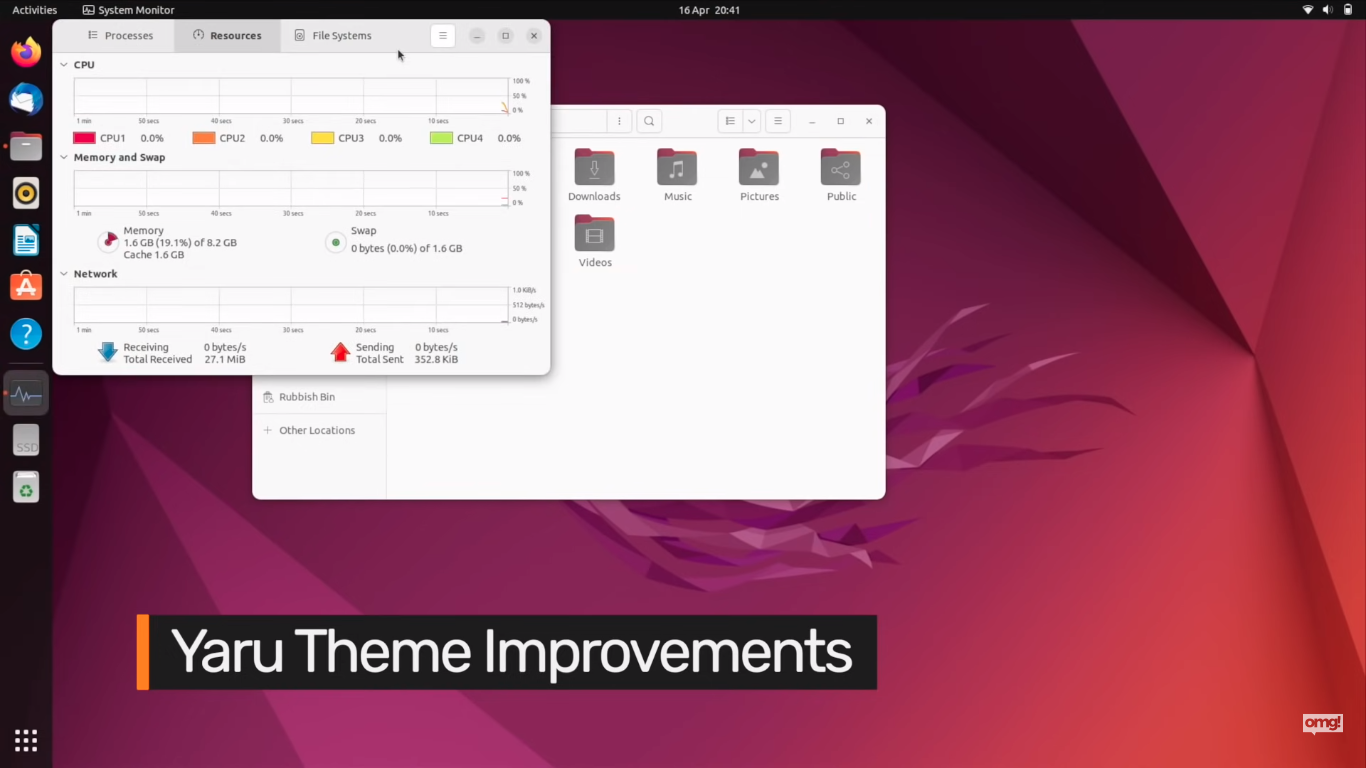Open the clock and calendar menu

(709, 10)
